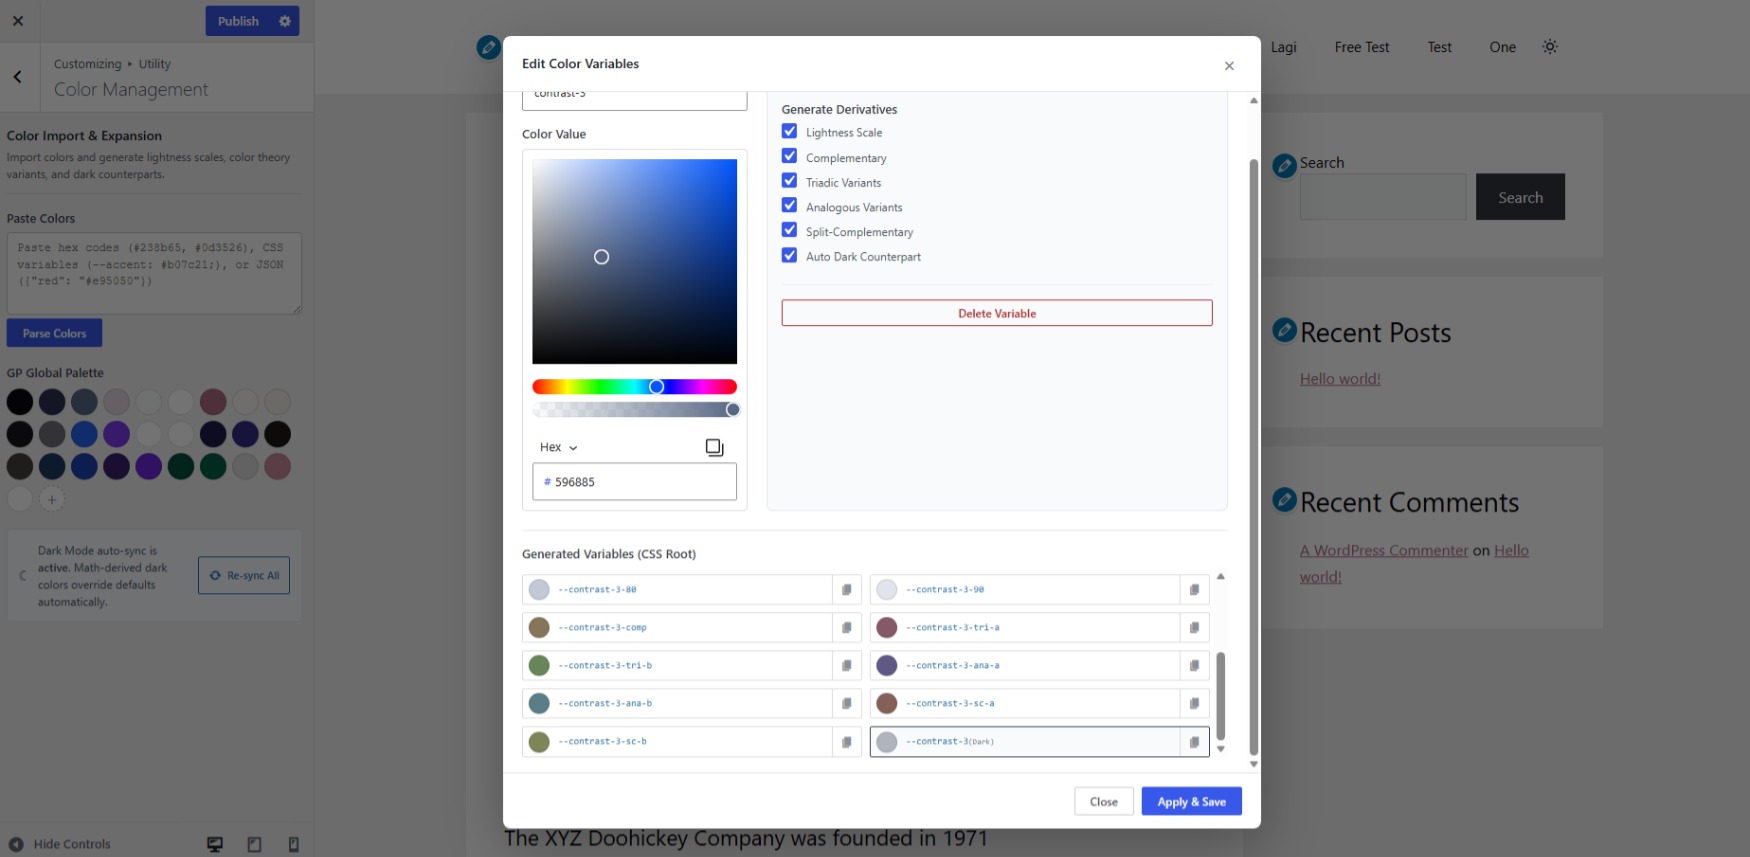This screenshot has width=1750, height=857.
Task: Click the Hide Controls toggle
Action: 60,845
